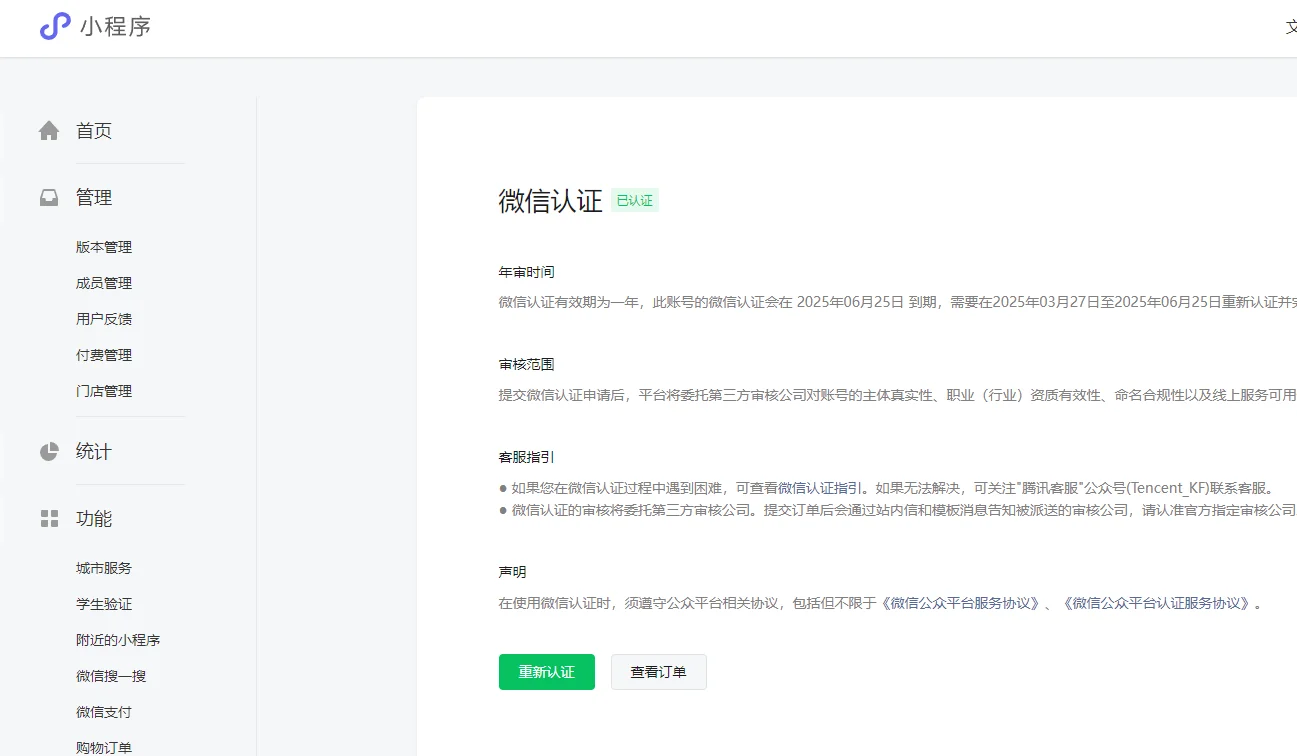The height and width of the screenshot is (756, 1297).
Task: Open the 微信认证指引 link
Action: click(820, 488)
